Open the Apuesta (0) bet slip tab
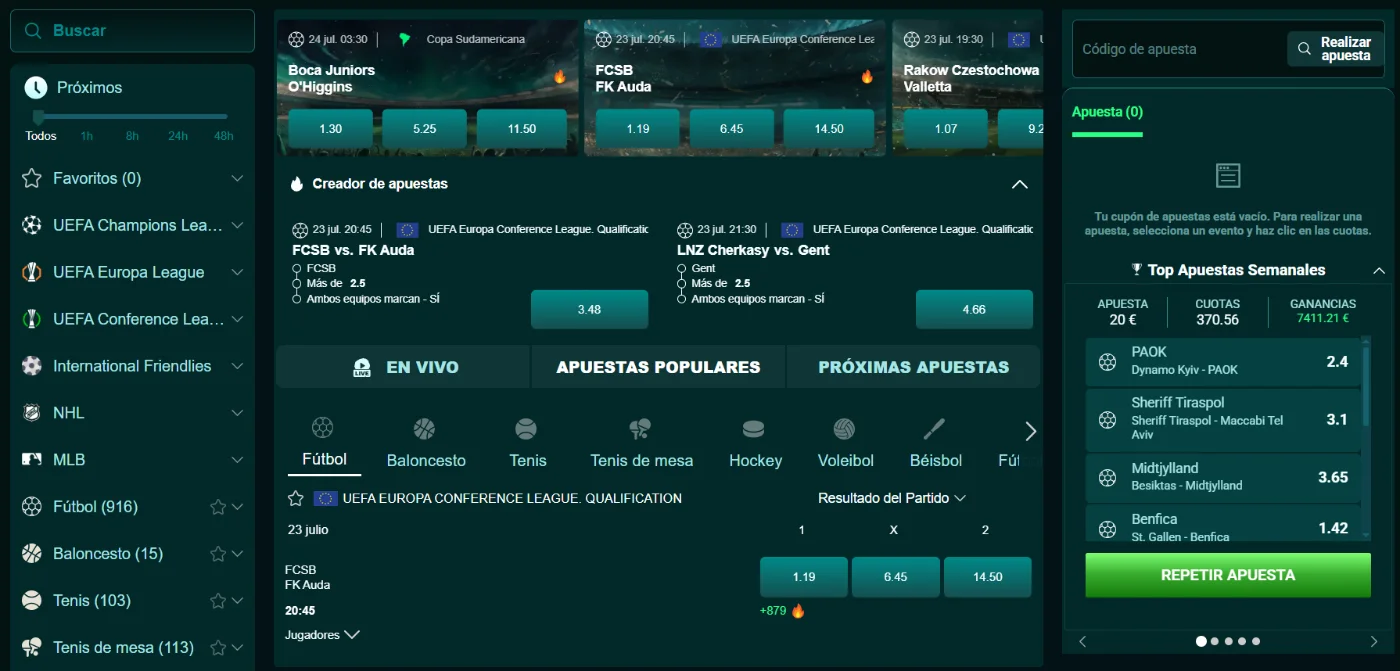The width and height of the screenshot is (1400, 671). tap(1107, 112)
